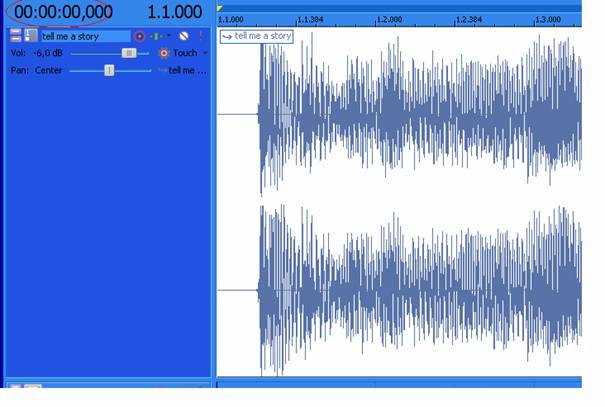
Task: Click the 1.1.000 measure and beat display
Action: point(174,12)
